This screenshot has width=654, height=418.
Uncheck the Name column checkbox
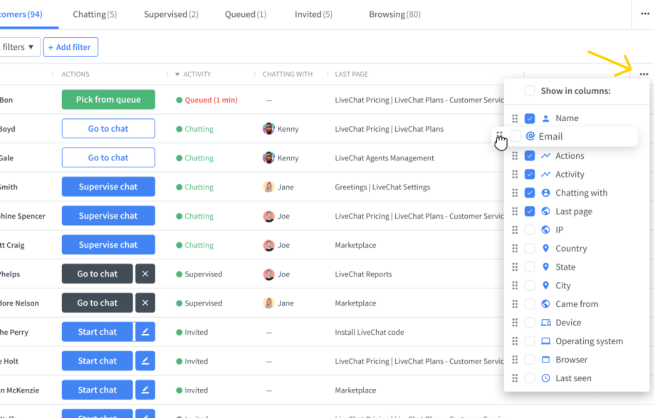530,118
